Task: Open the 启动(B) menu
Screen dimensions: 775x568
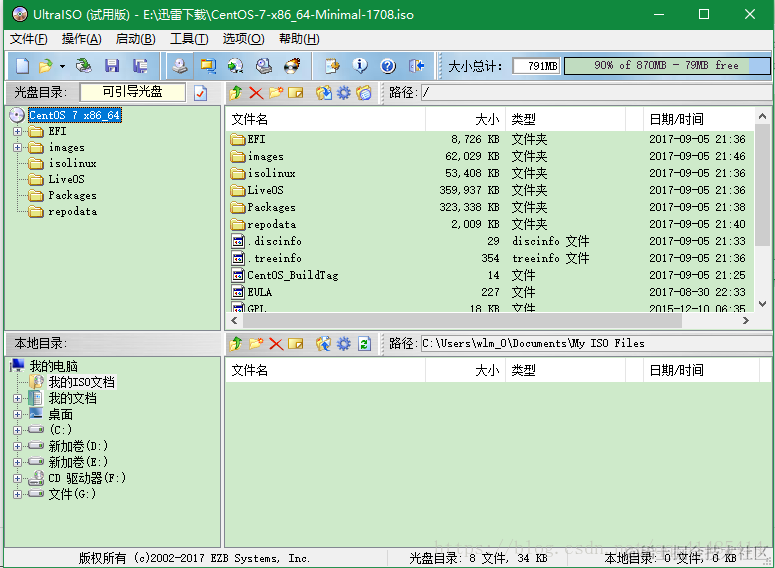Action: tap(135, 39)
